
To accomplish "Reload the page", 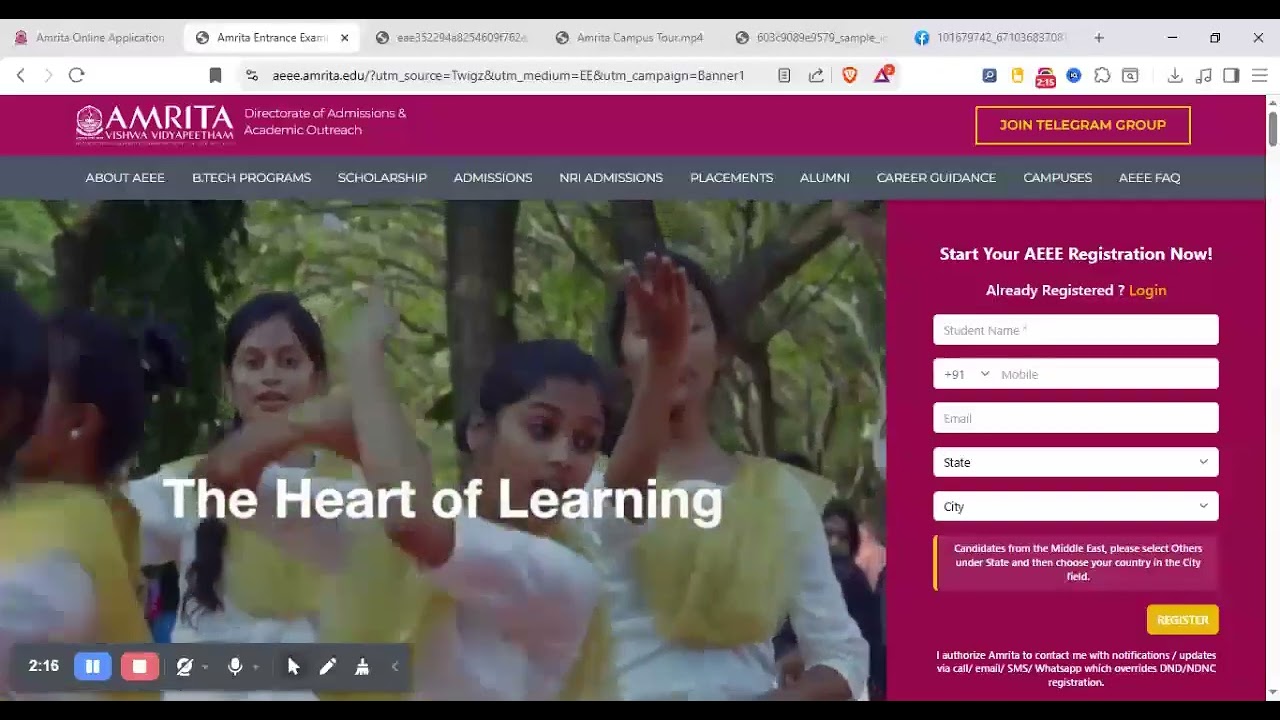I will click(x=77, y=75).
